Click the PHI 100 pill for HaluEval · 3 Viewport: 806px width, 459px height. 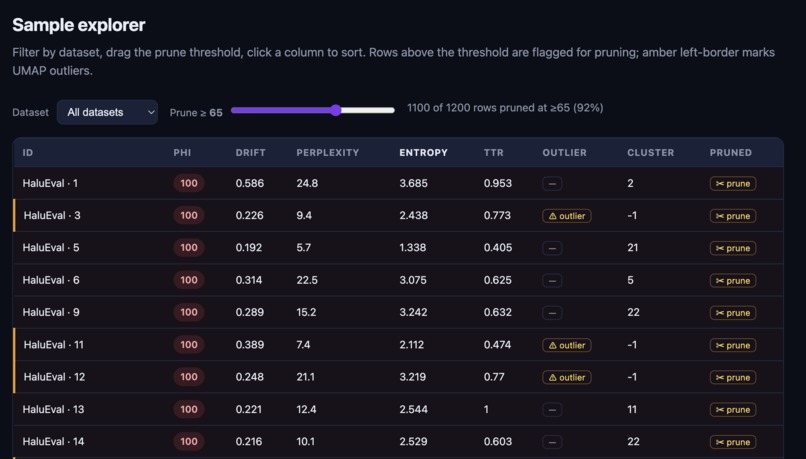coord(189,215)
